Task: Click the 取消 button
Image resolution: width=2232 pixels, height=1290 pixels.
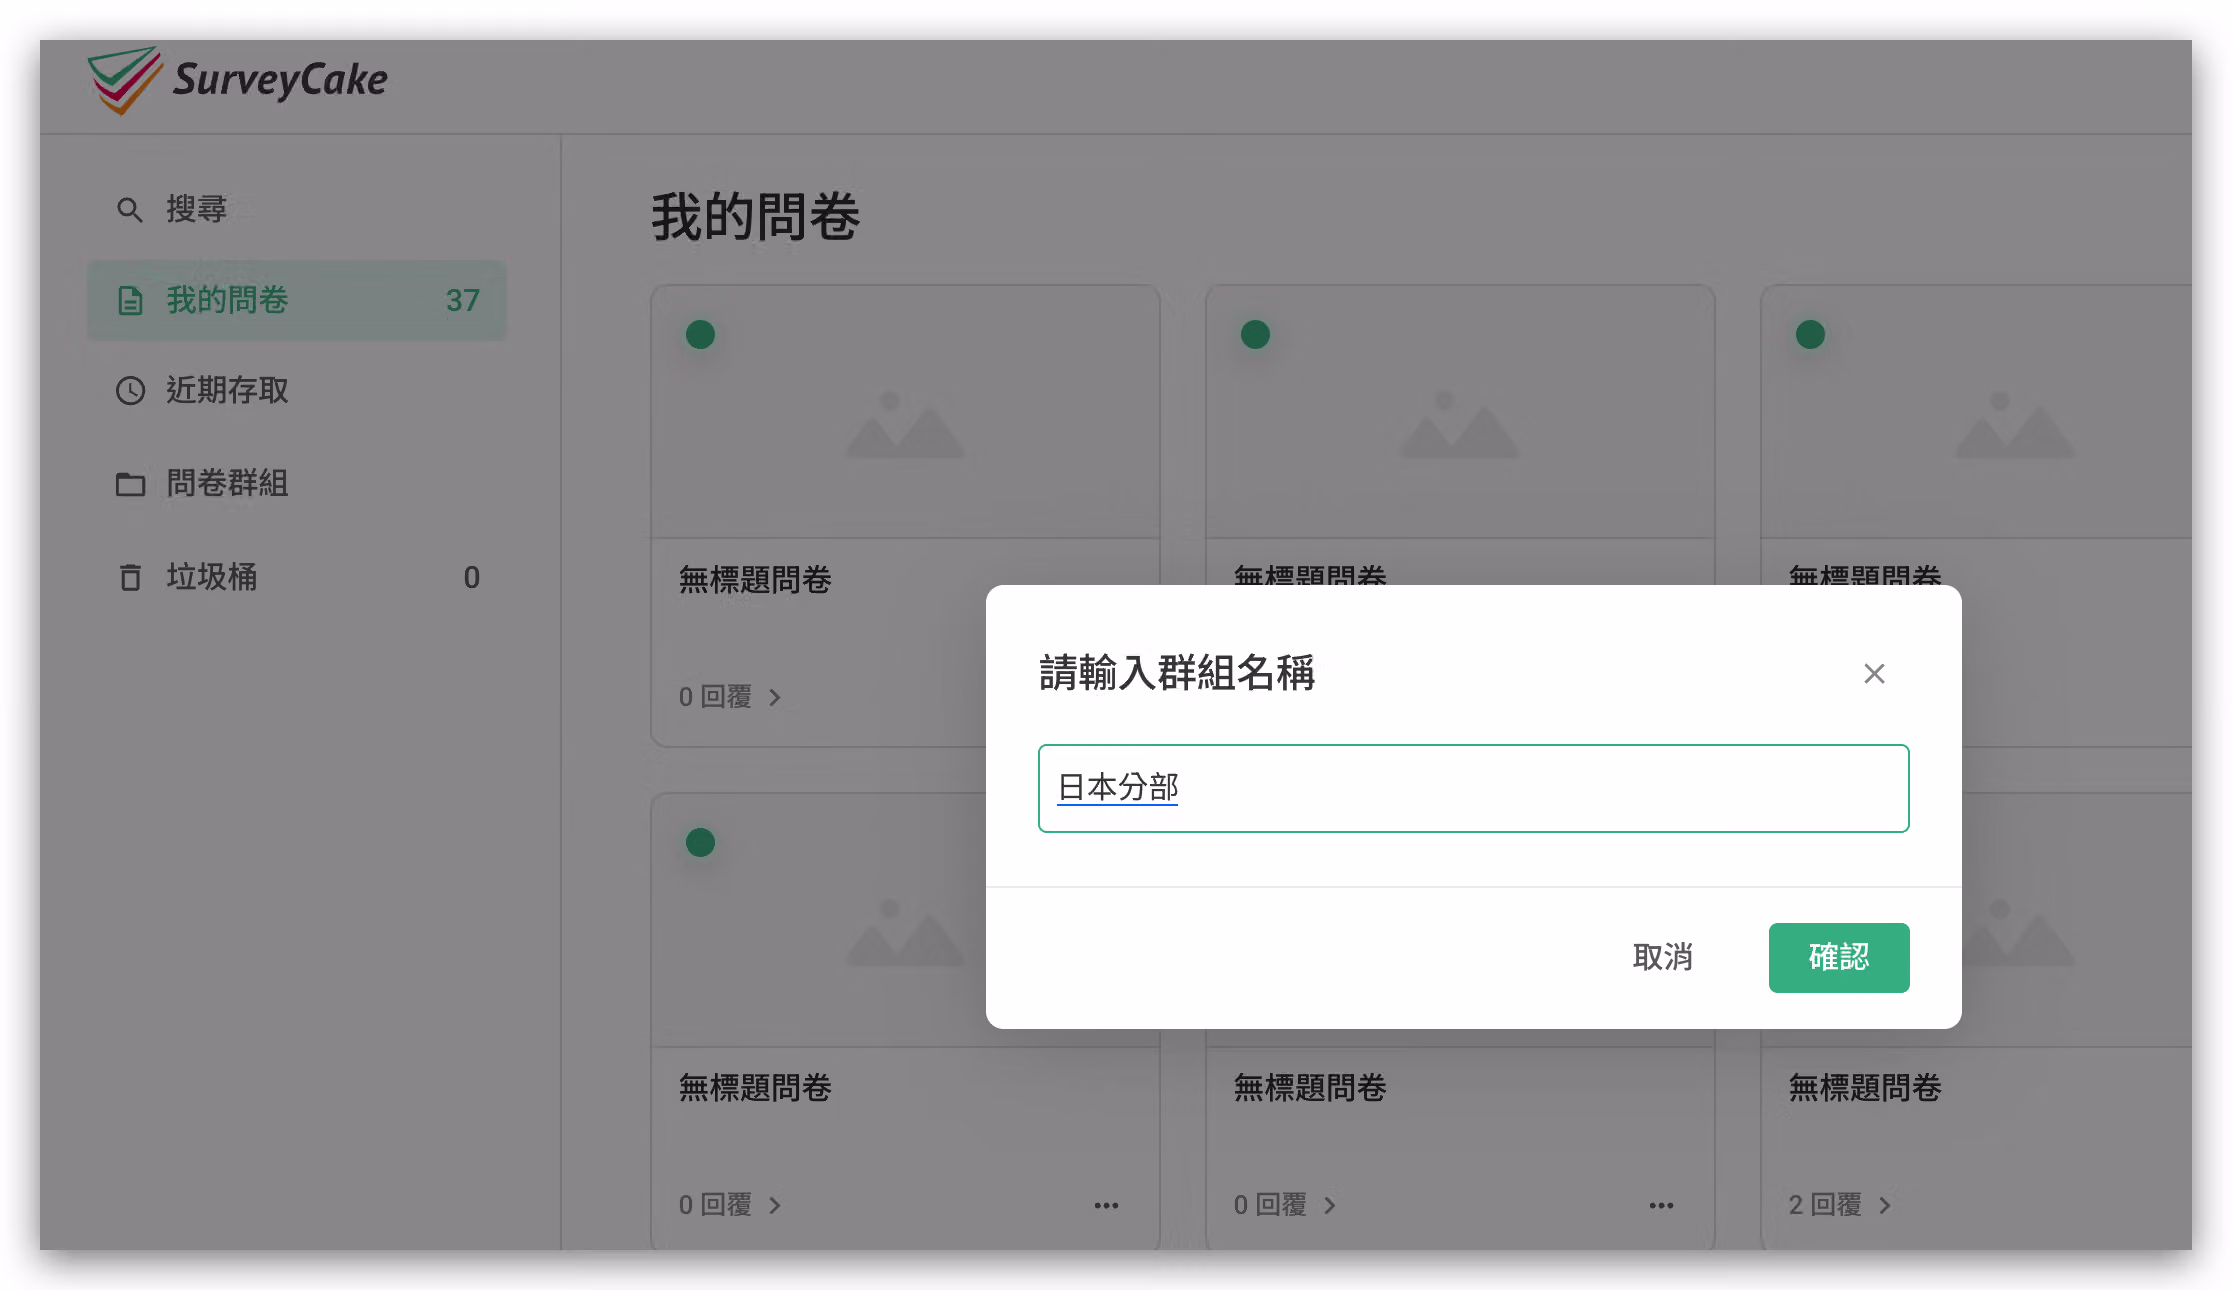Action: click(x=1662, y=957)
